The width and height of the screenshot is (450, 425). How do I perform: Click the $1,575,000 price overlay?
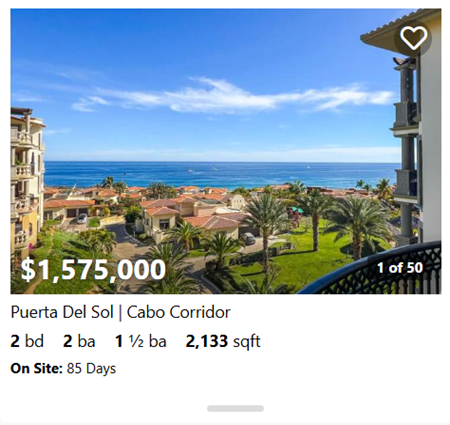click(x=93, y=269)
